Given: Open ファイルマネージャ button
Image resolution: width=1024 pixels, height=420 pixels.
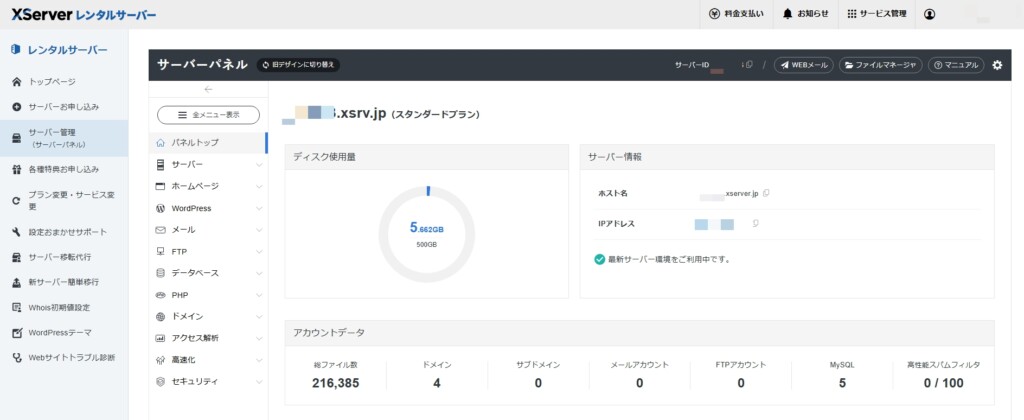Looking at the screenshot, I should click(x=880, y=65).
